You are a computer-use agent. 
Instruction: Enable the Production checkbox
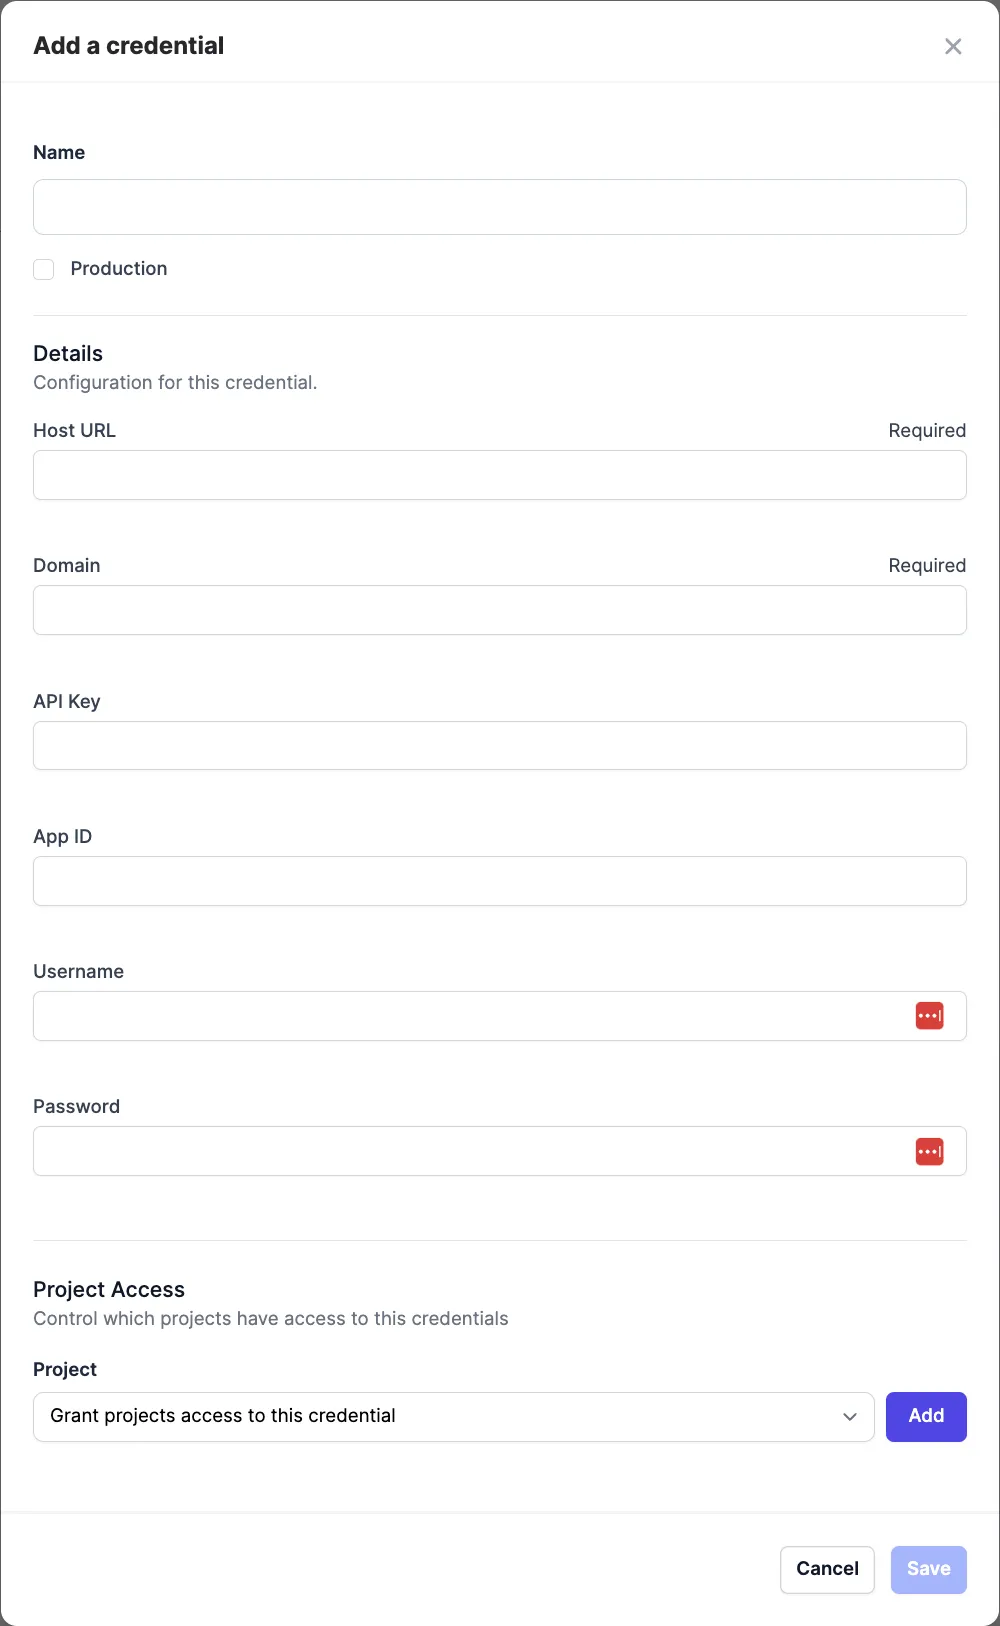point(44,269)
